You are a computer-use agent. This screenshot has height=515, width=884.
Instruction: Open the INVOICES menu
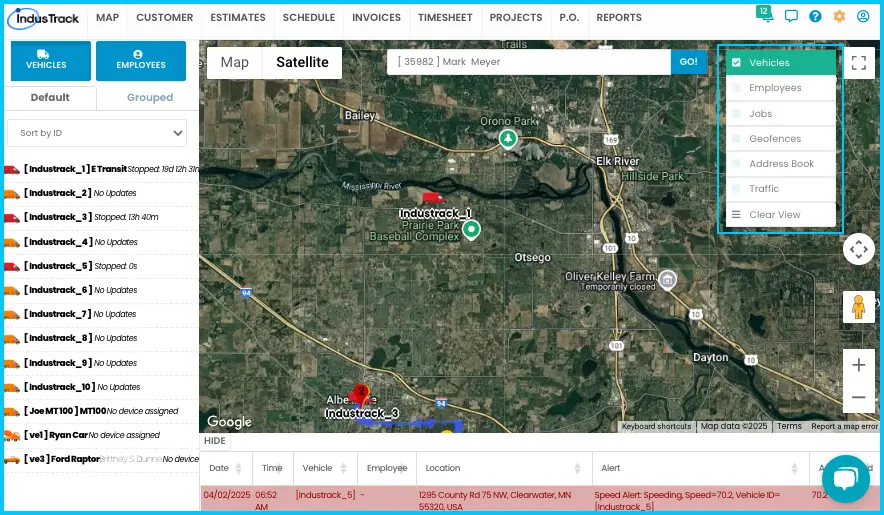(377, 17)
